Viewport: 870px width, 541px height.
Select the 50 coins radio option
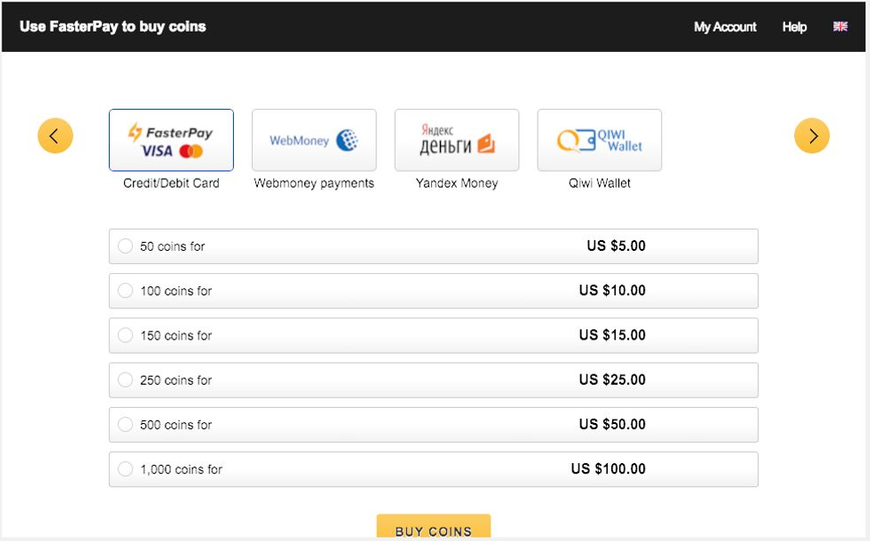(x=125, y=246)
